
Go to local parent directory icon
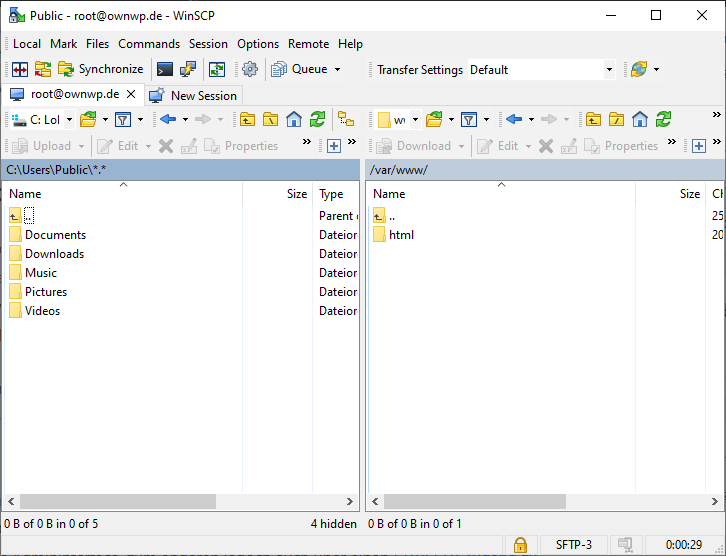248,119
